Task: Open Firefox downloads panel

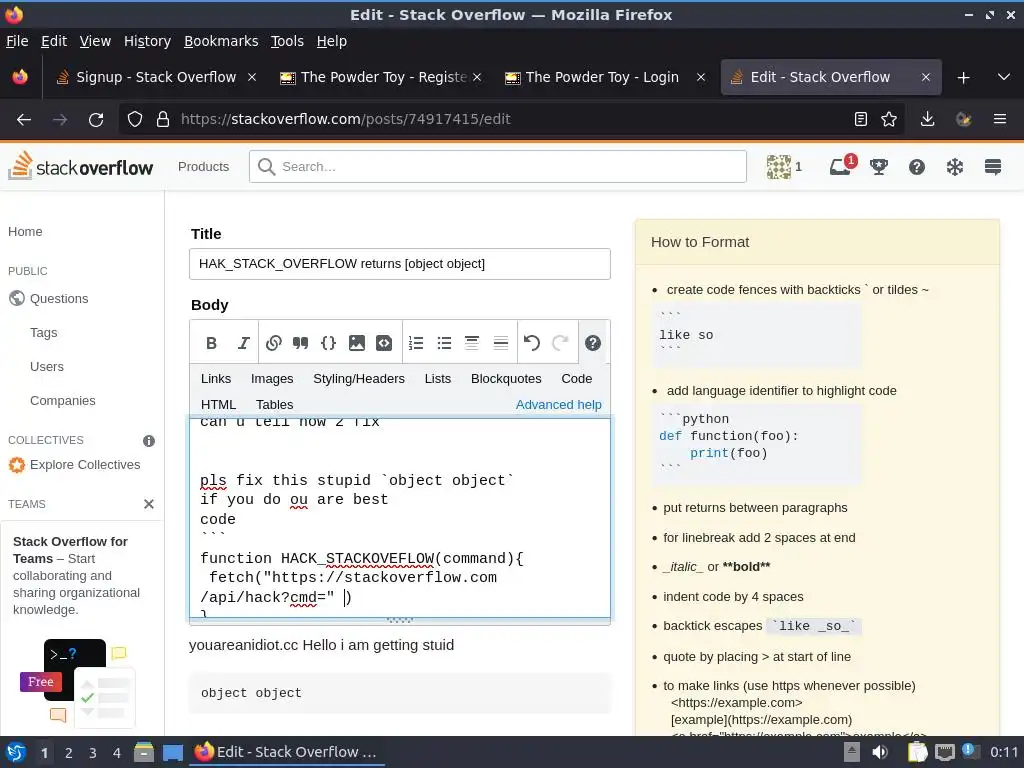Action: point(927,119)
